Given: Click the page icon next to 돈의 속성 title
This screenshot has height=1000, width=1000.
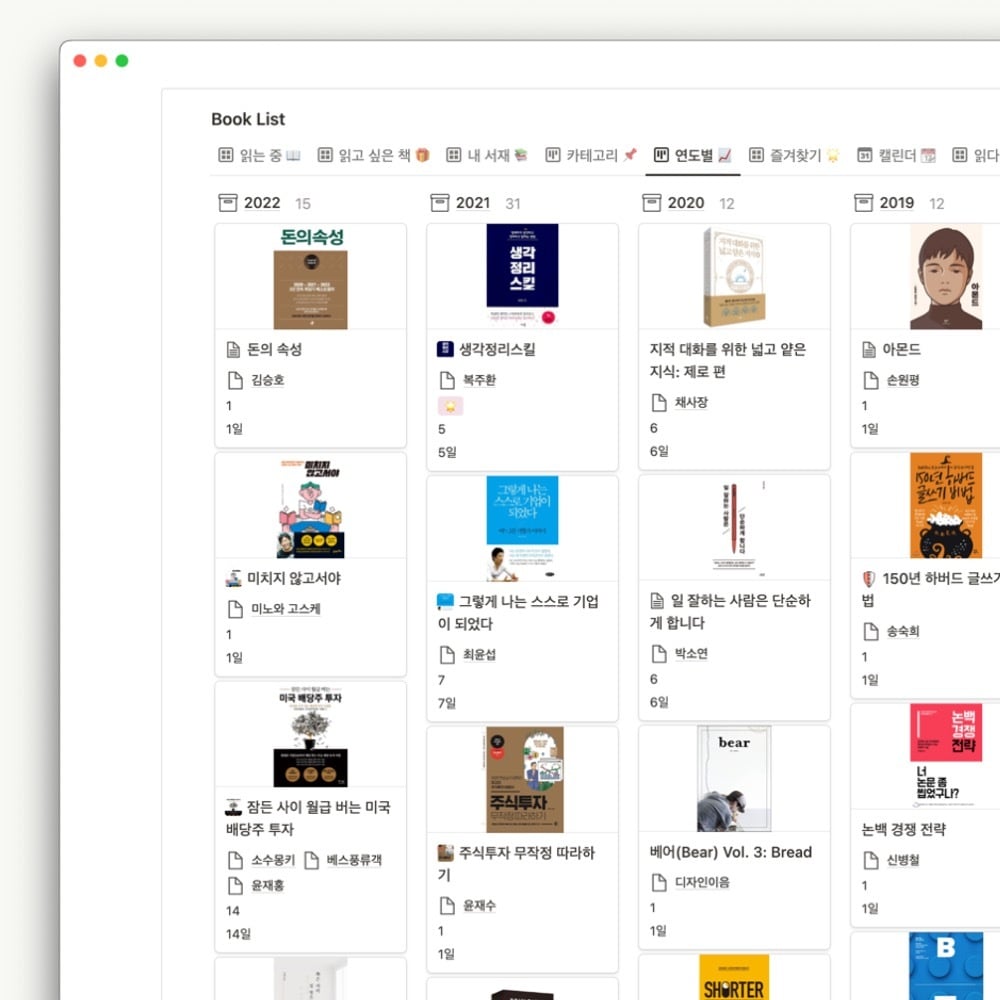Looking at the screenshot, I should (x=233, y=349).
